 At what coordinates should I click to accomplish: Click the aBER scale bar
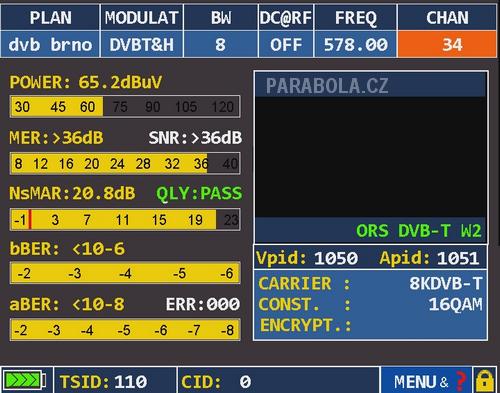click(125, 330)
